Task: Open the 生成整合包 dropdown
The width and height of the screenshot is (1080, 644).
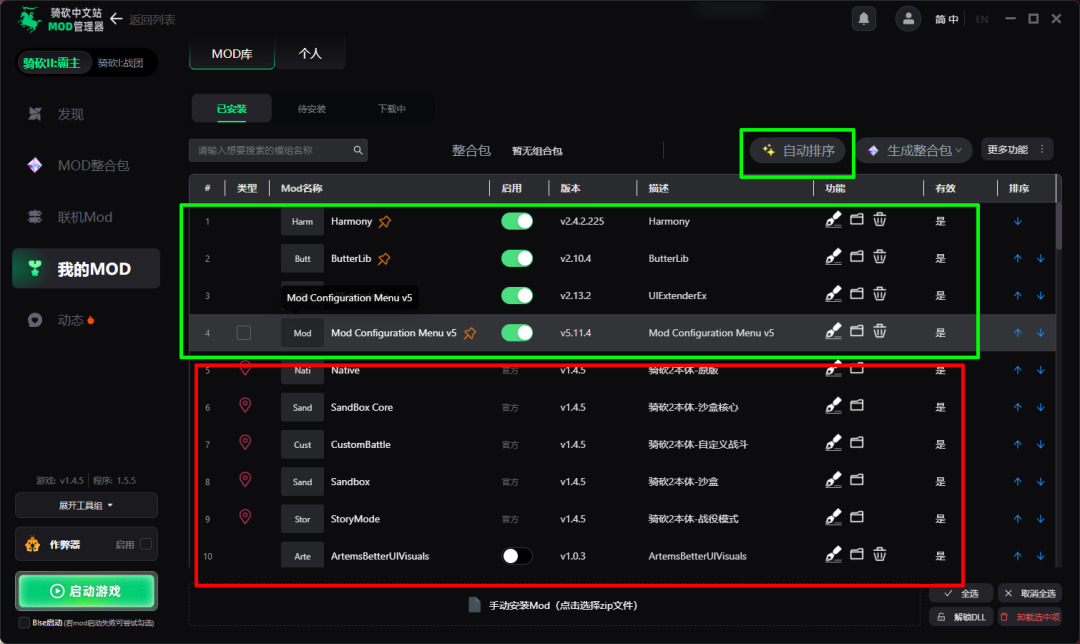Action: click(x=914, y=150)
